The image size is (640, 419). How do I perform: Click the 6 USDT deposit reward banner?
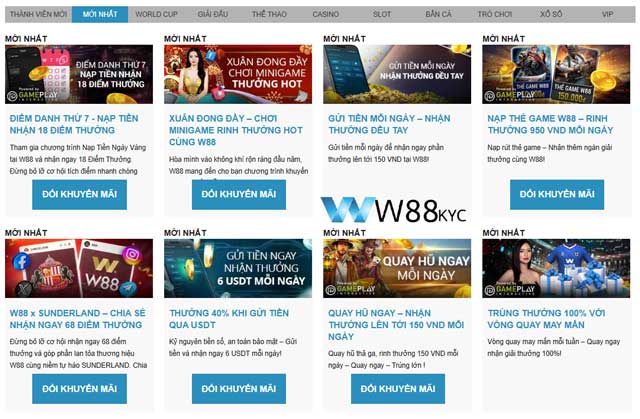pos(238,268)
